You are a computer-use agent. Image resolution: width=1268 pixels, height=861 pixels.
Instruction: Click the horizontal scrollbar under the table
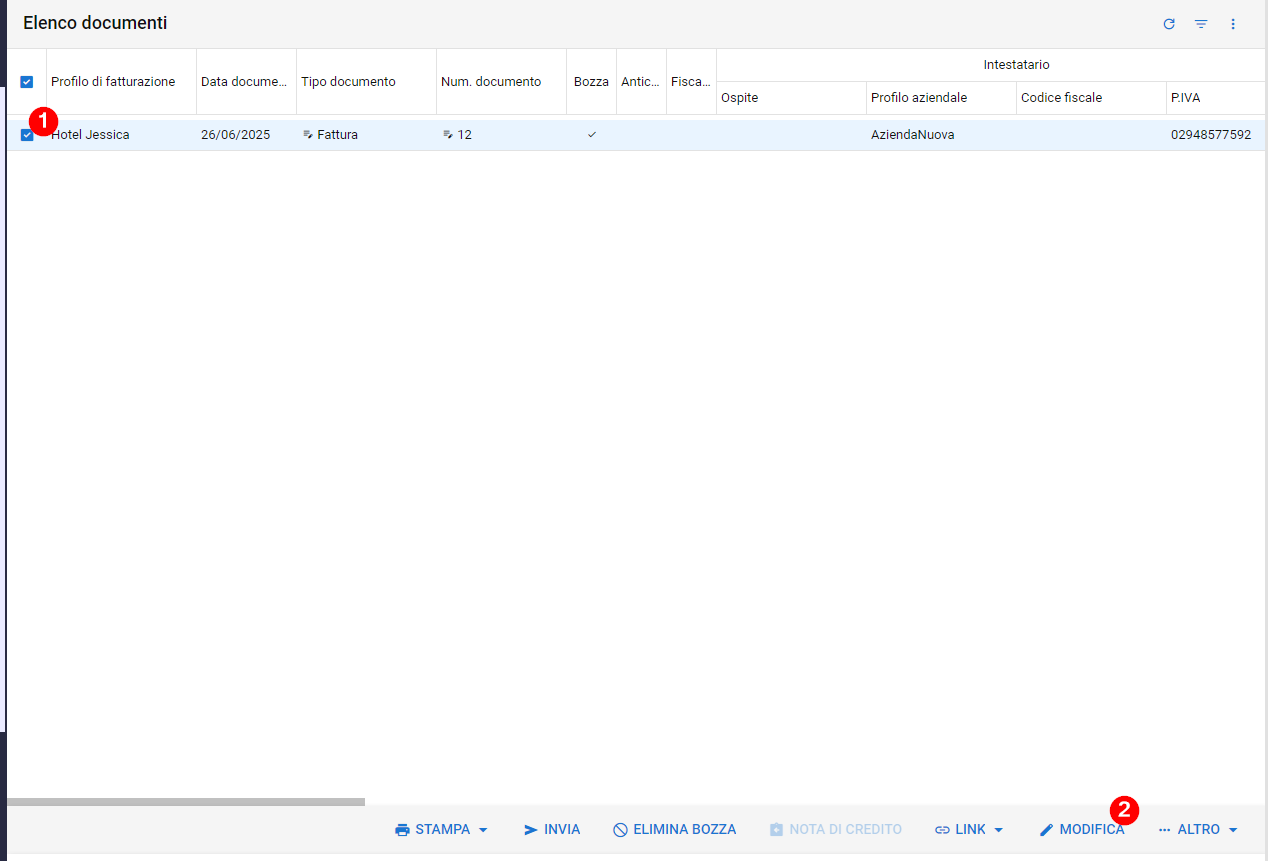click(x=186, y=802)
